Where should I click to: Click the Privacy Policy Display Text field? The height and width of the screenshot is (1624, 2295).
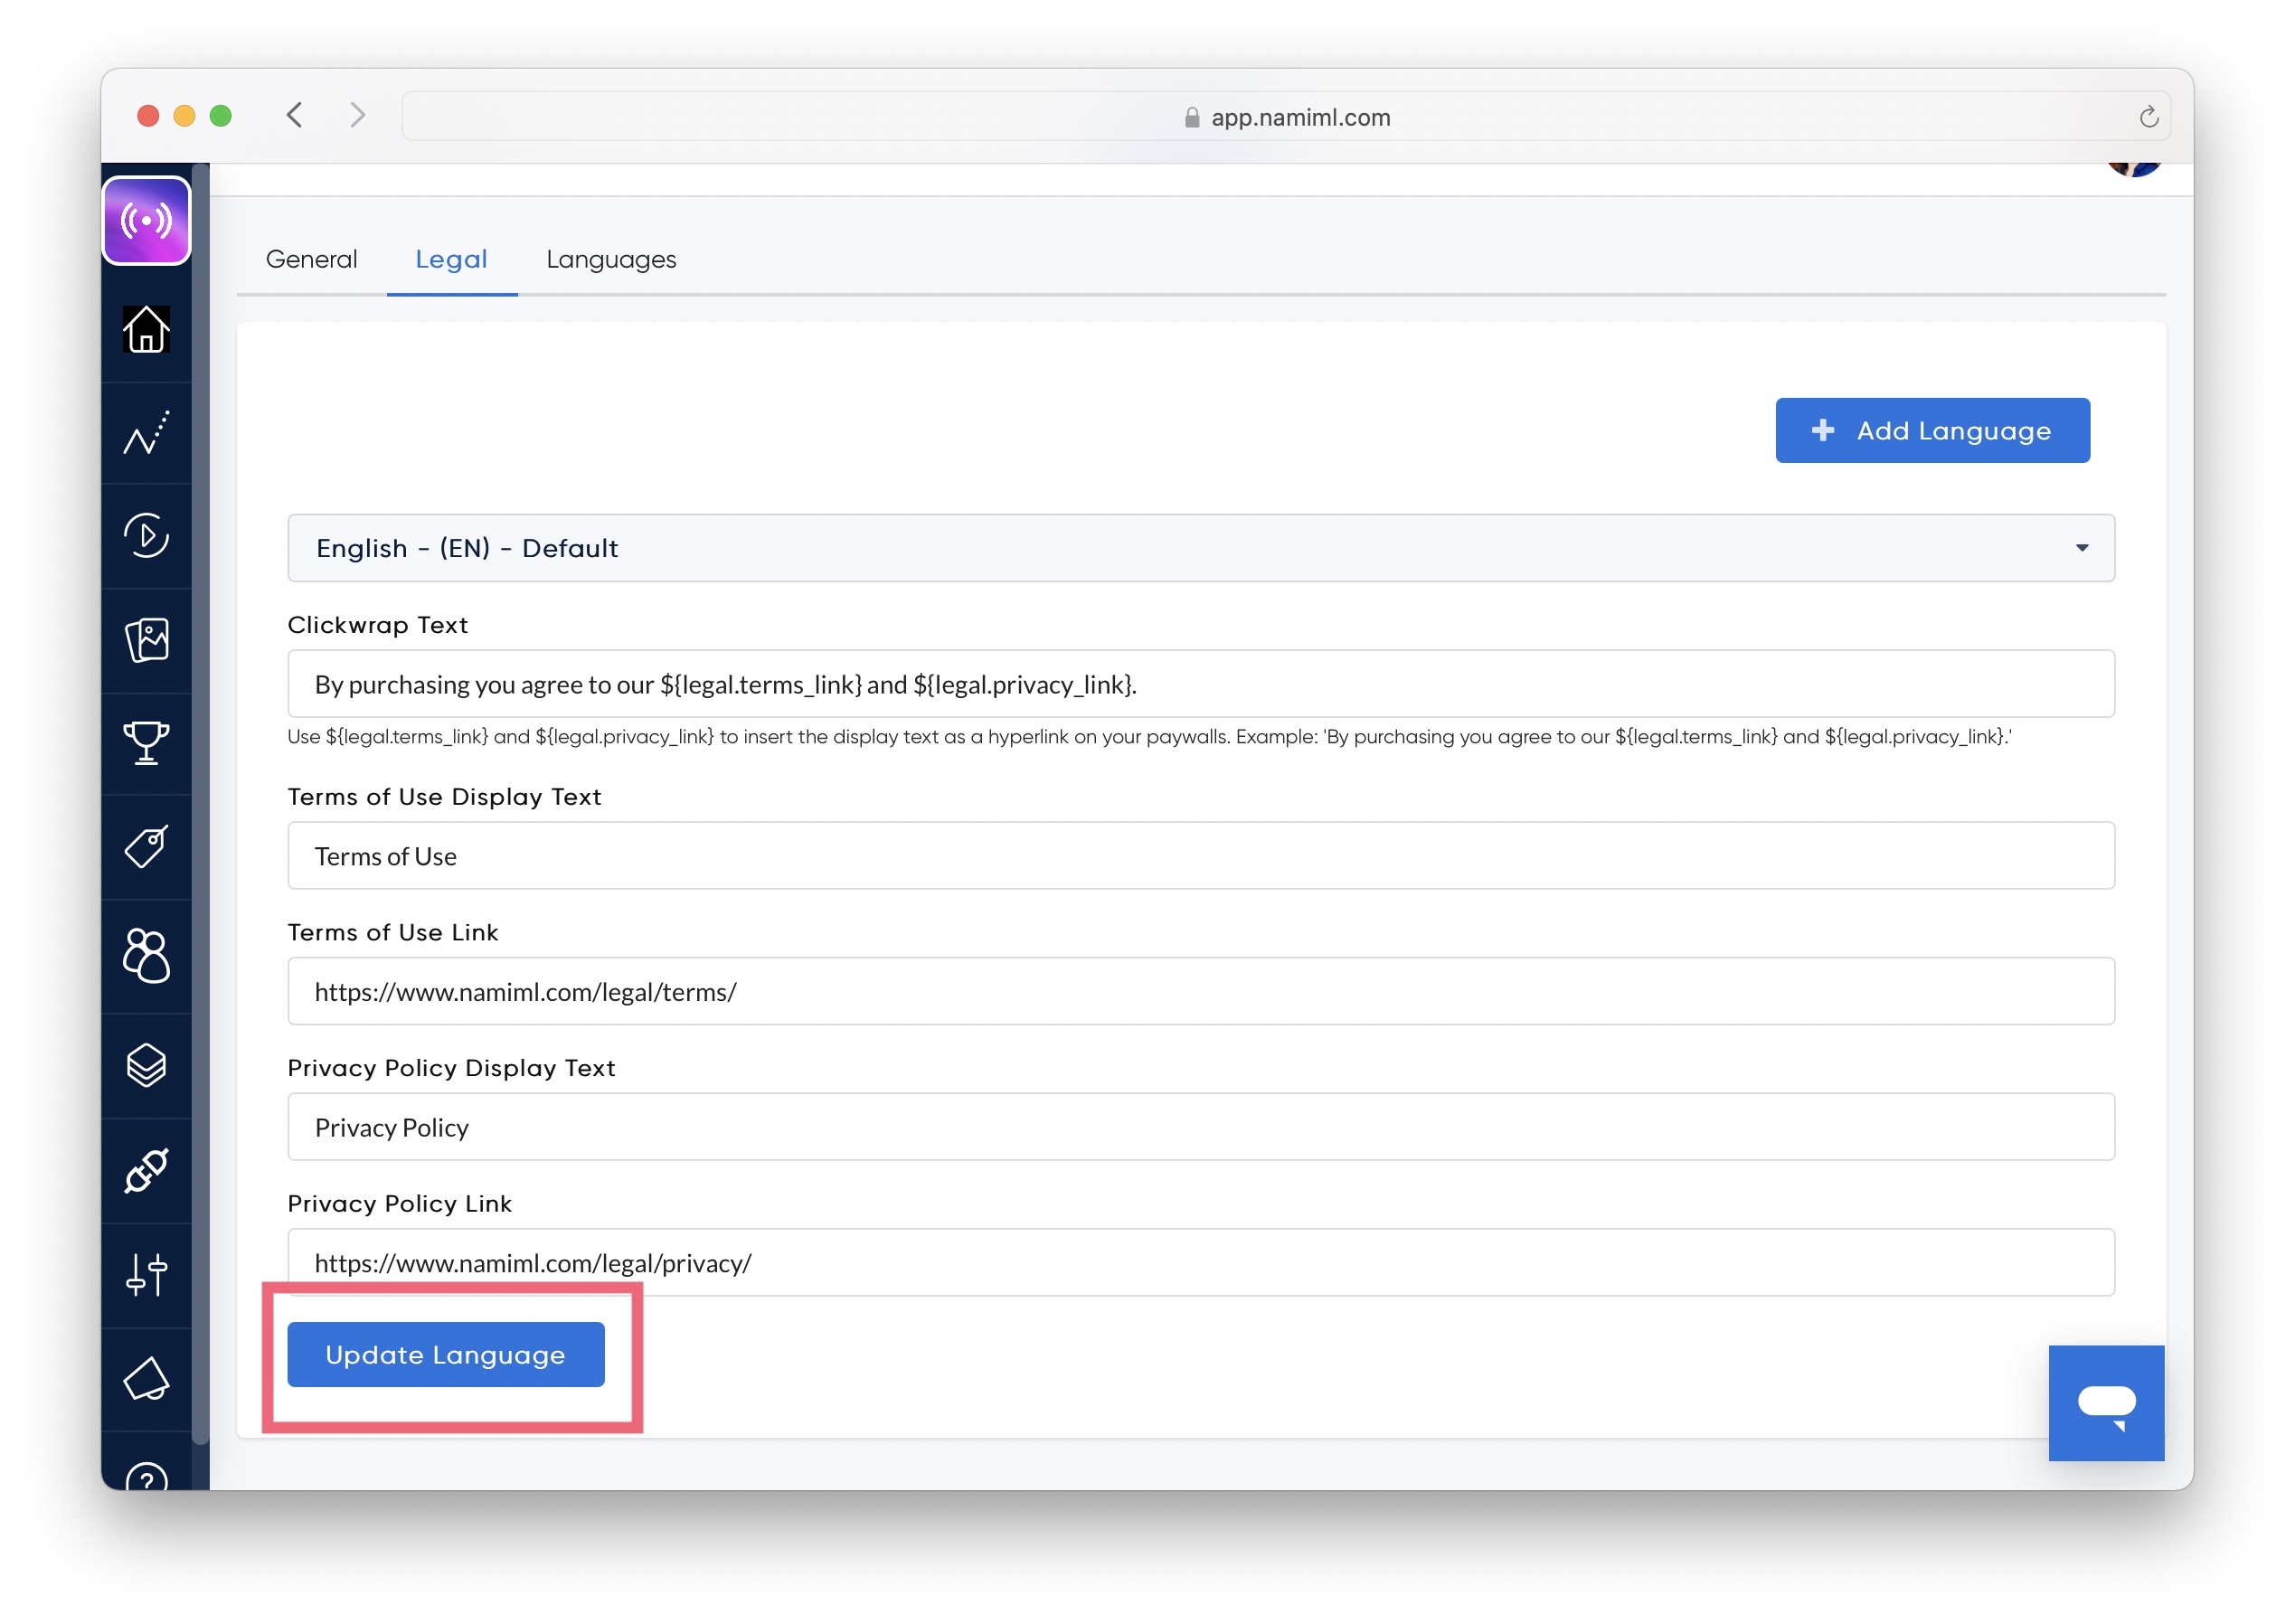click(x=1200, y=1127)
